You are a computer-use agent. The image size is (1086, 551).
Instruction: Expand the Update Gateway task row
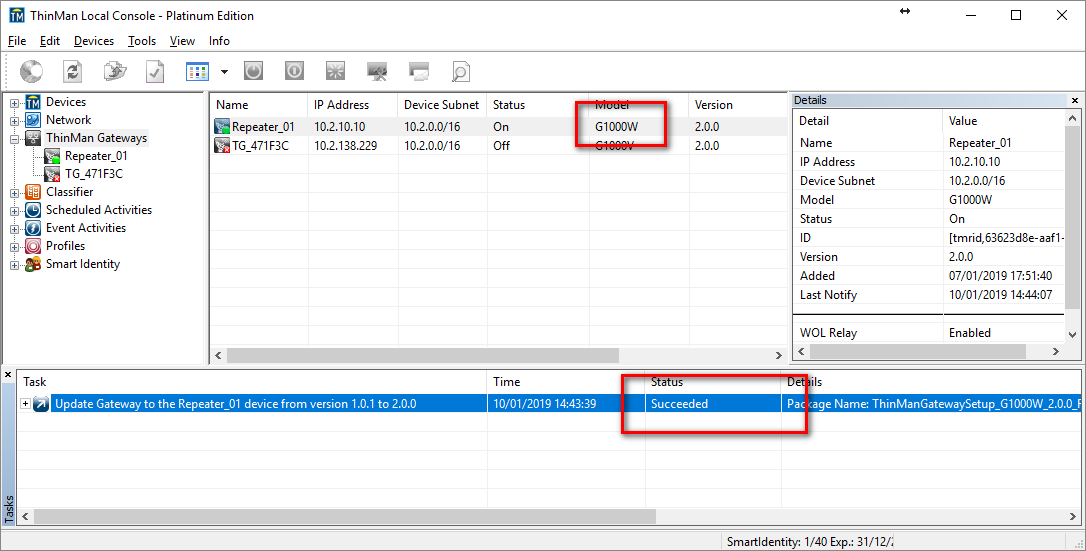coord(26,404)
